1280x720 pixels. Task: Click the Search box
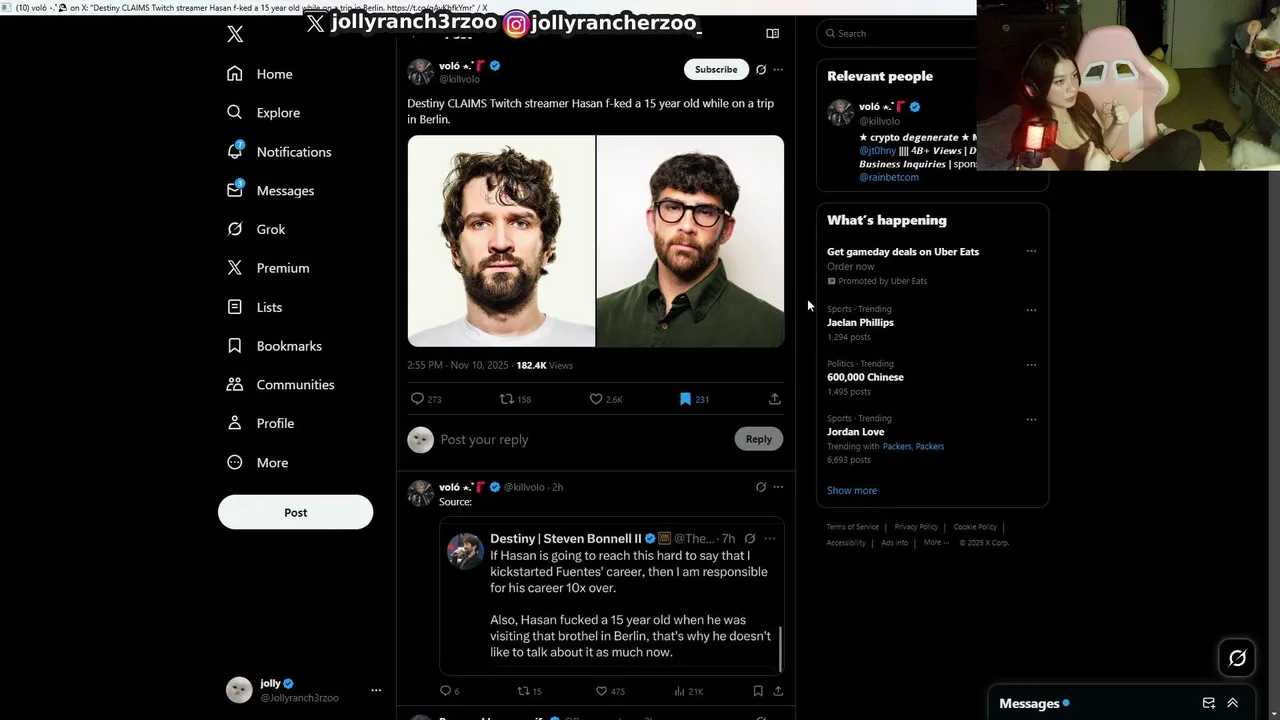(897, 33)
